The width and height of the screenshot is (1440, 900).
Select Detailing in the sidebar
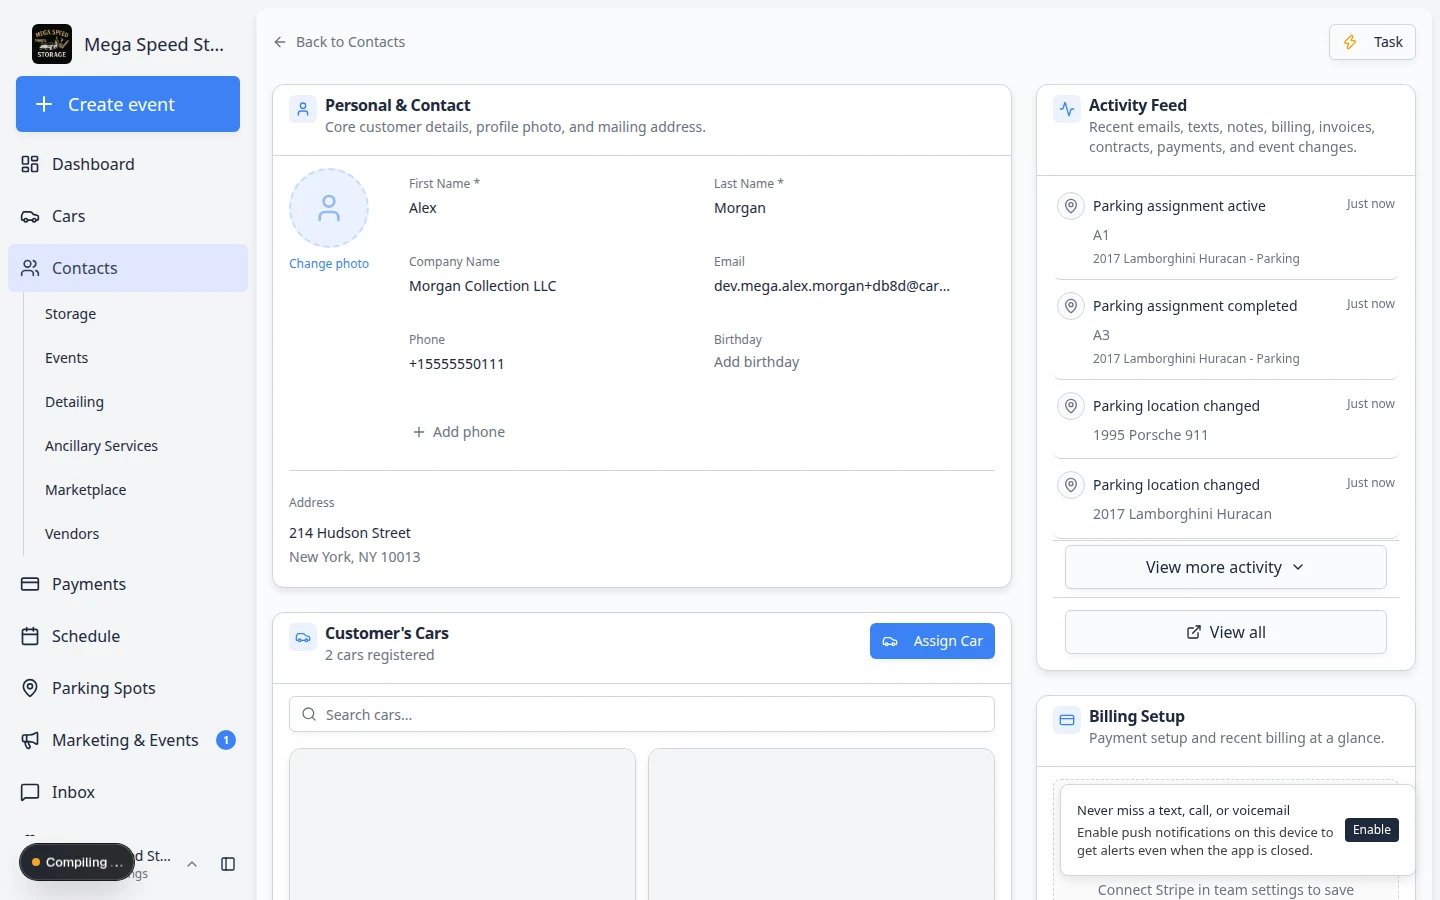coord(74,402)
